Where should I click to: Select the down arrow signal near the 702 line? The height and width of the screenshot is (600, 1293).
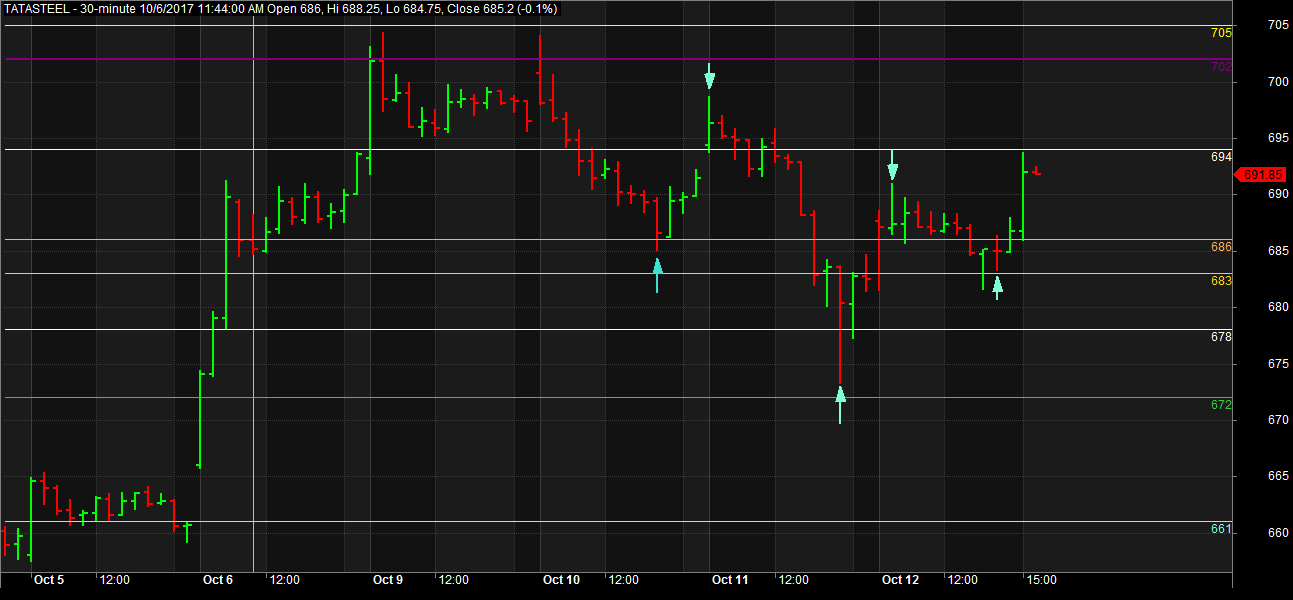709,76
